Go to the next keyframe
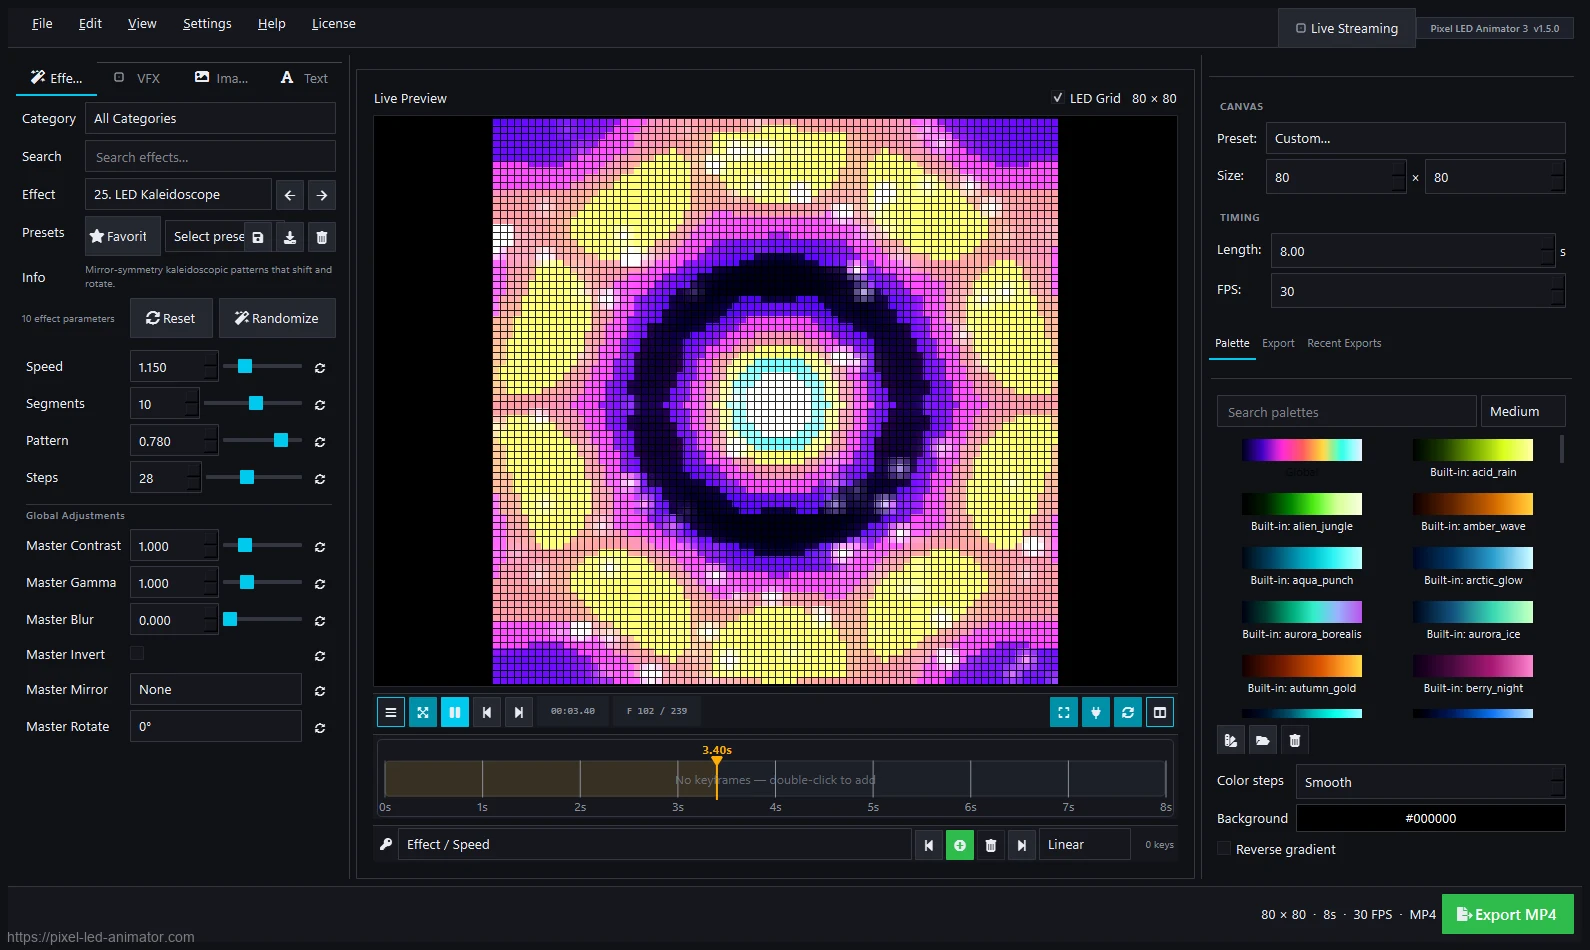 tap(1022, 845)
